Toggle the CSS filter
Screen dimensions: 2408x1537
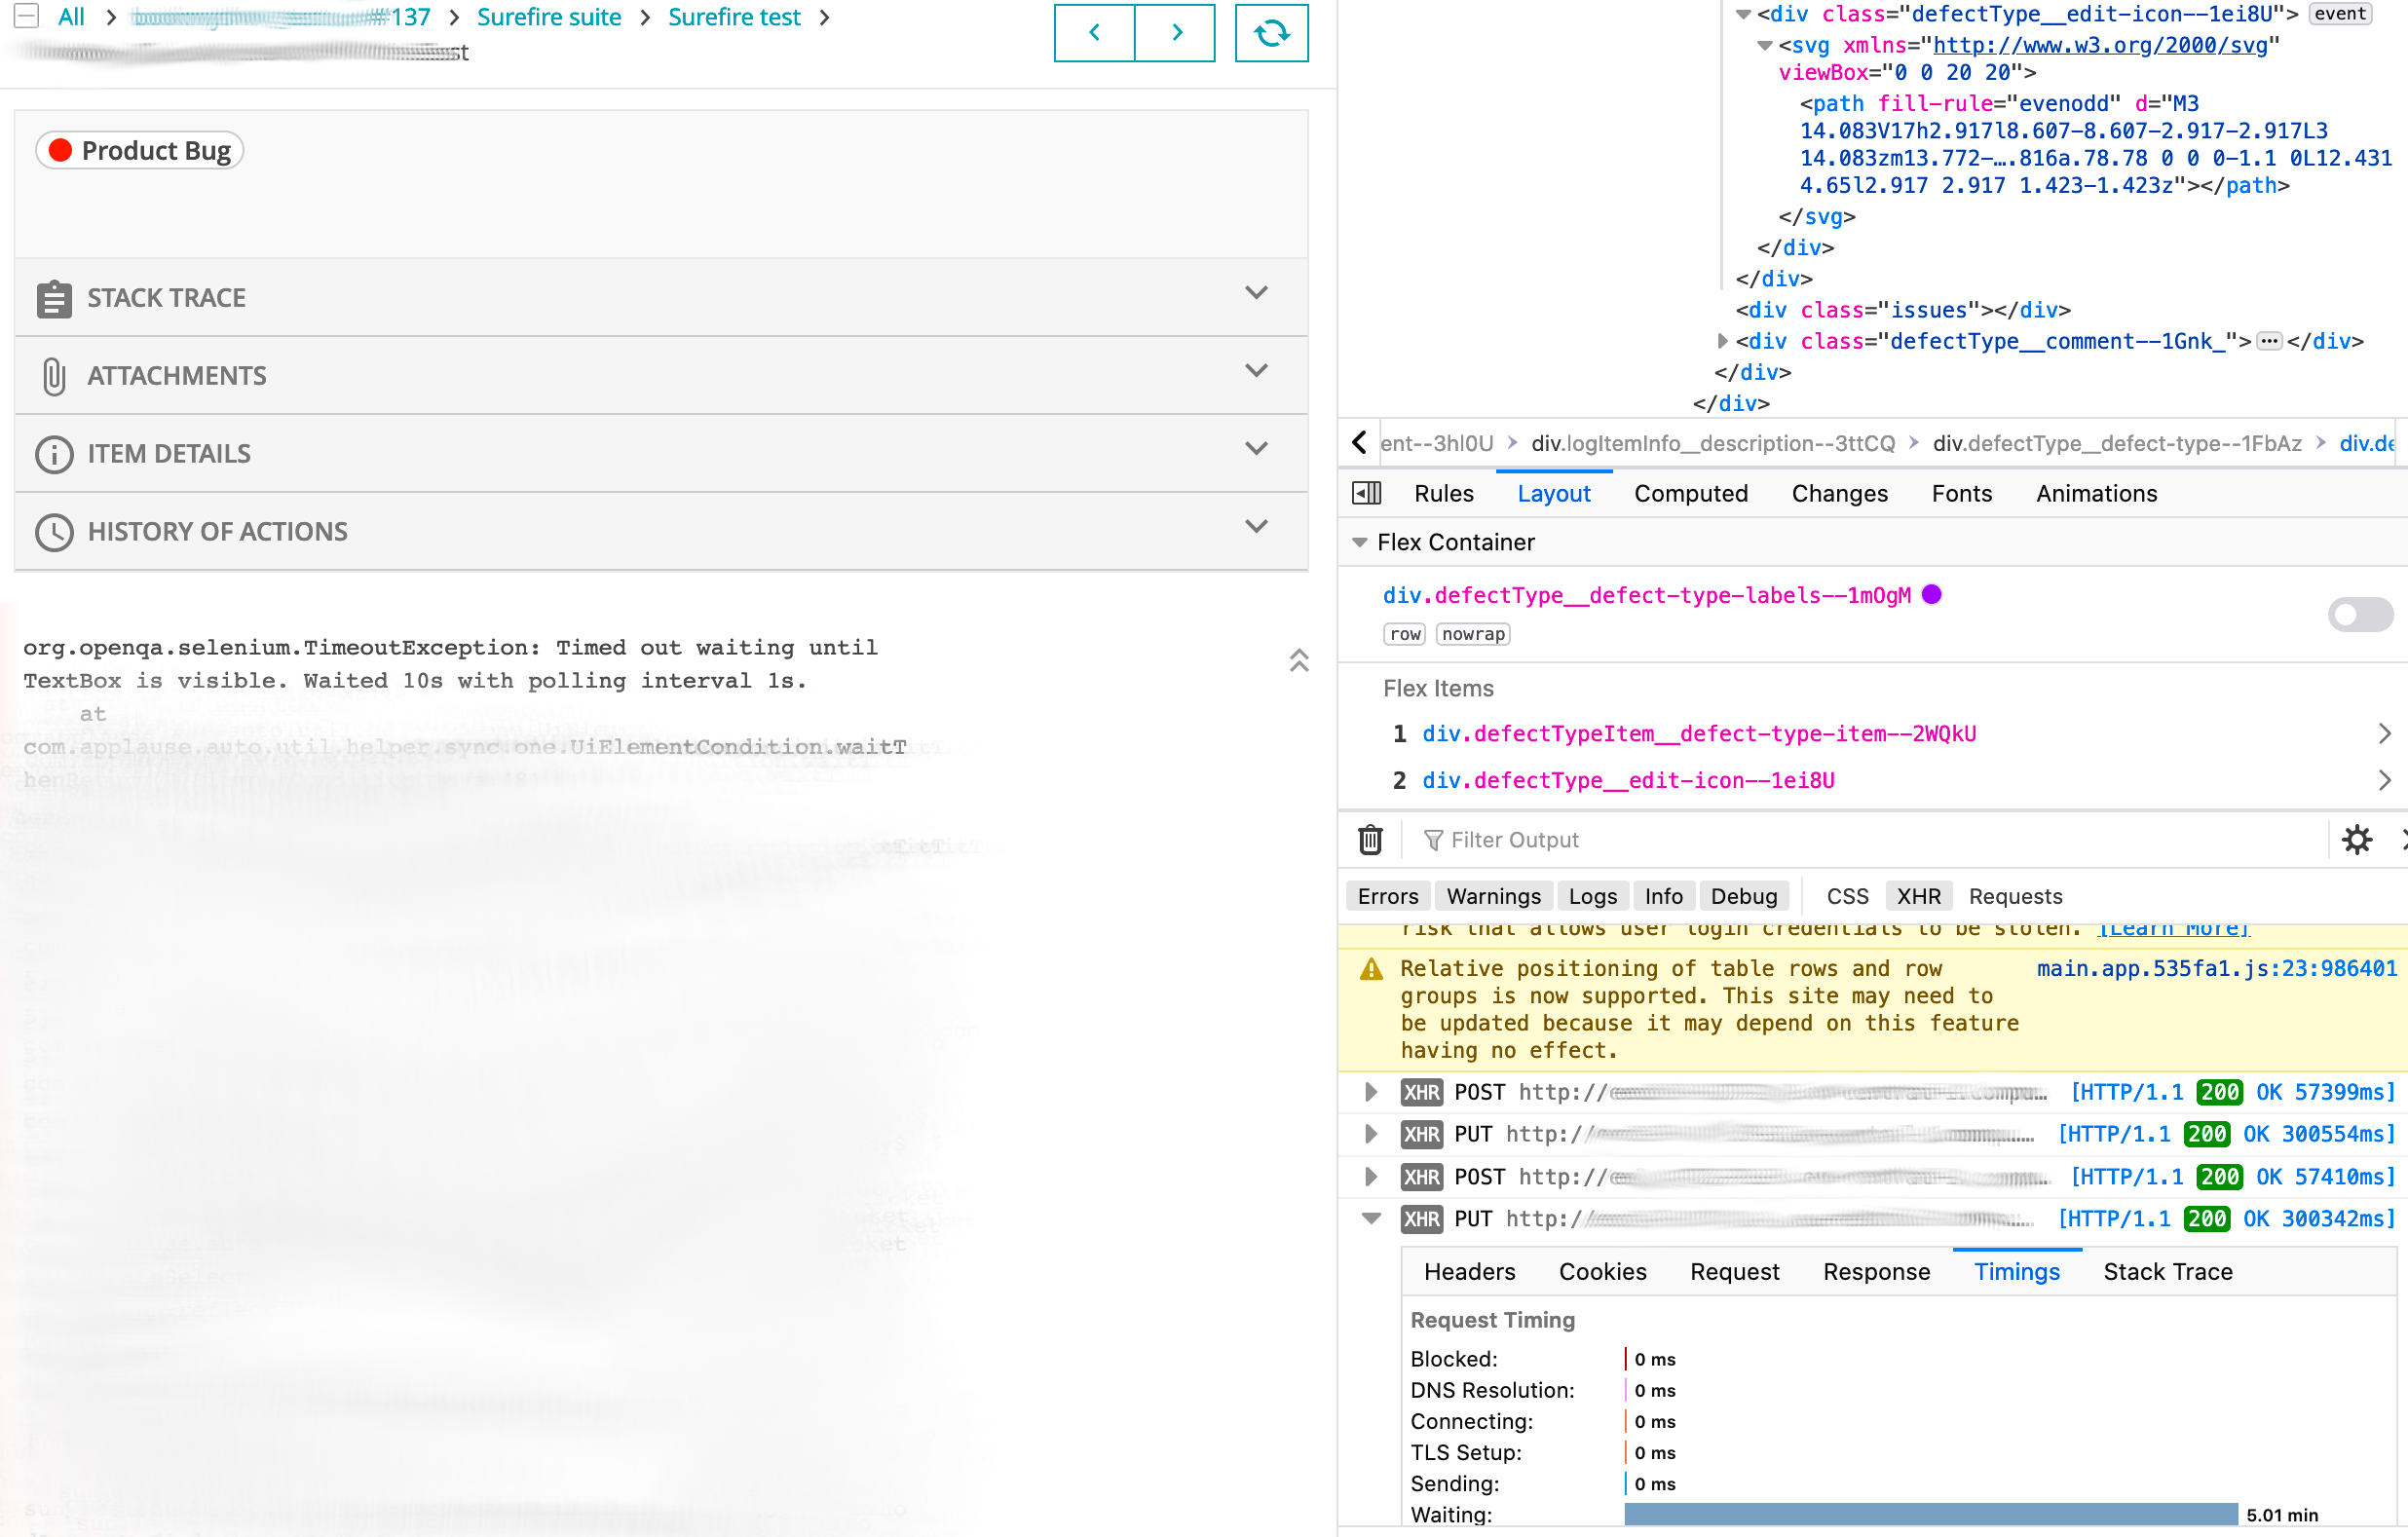click(1847, 896)
